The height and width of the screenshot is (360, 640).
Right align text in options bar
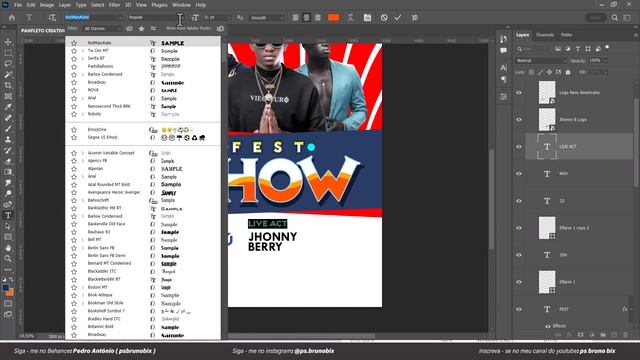click(x=318, y=18)
